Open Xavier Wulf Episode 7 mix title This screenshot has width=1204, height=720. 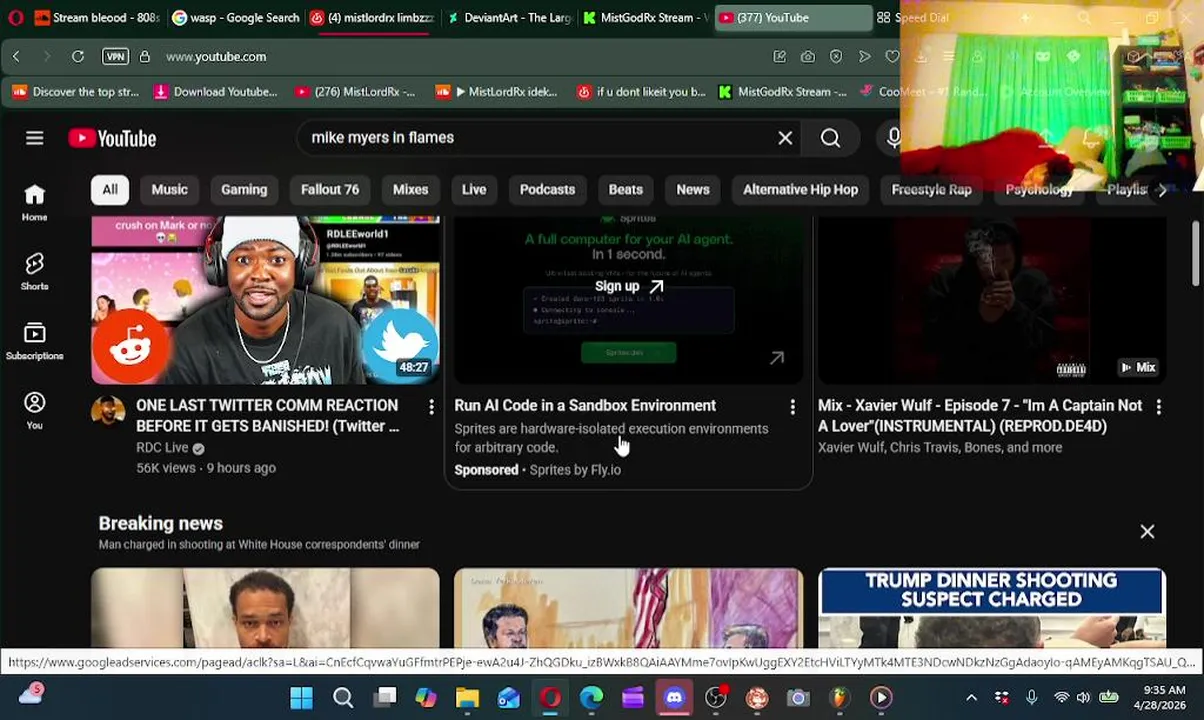980,416
